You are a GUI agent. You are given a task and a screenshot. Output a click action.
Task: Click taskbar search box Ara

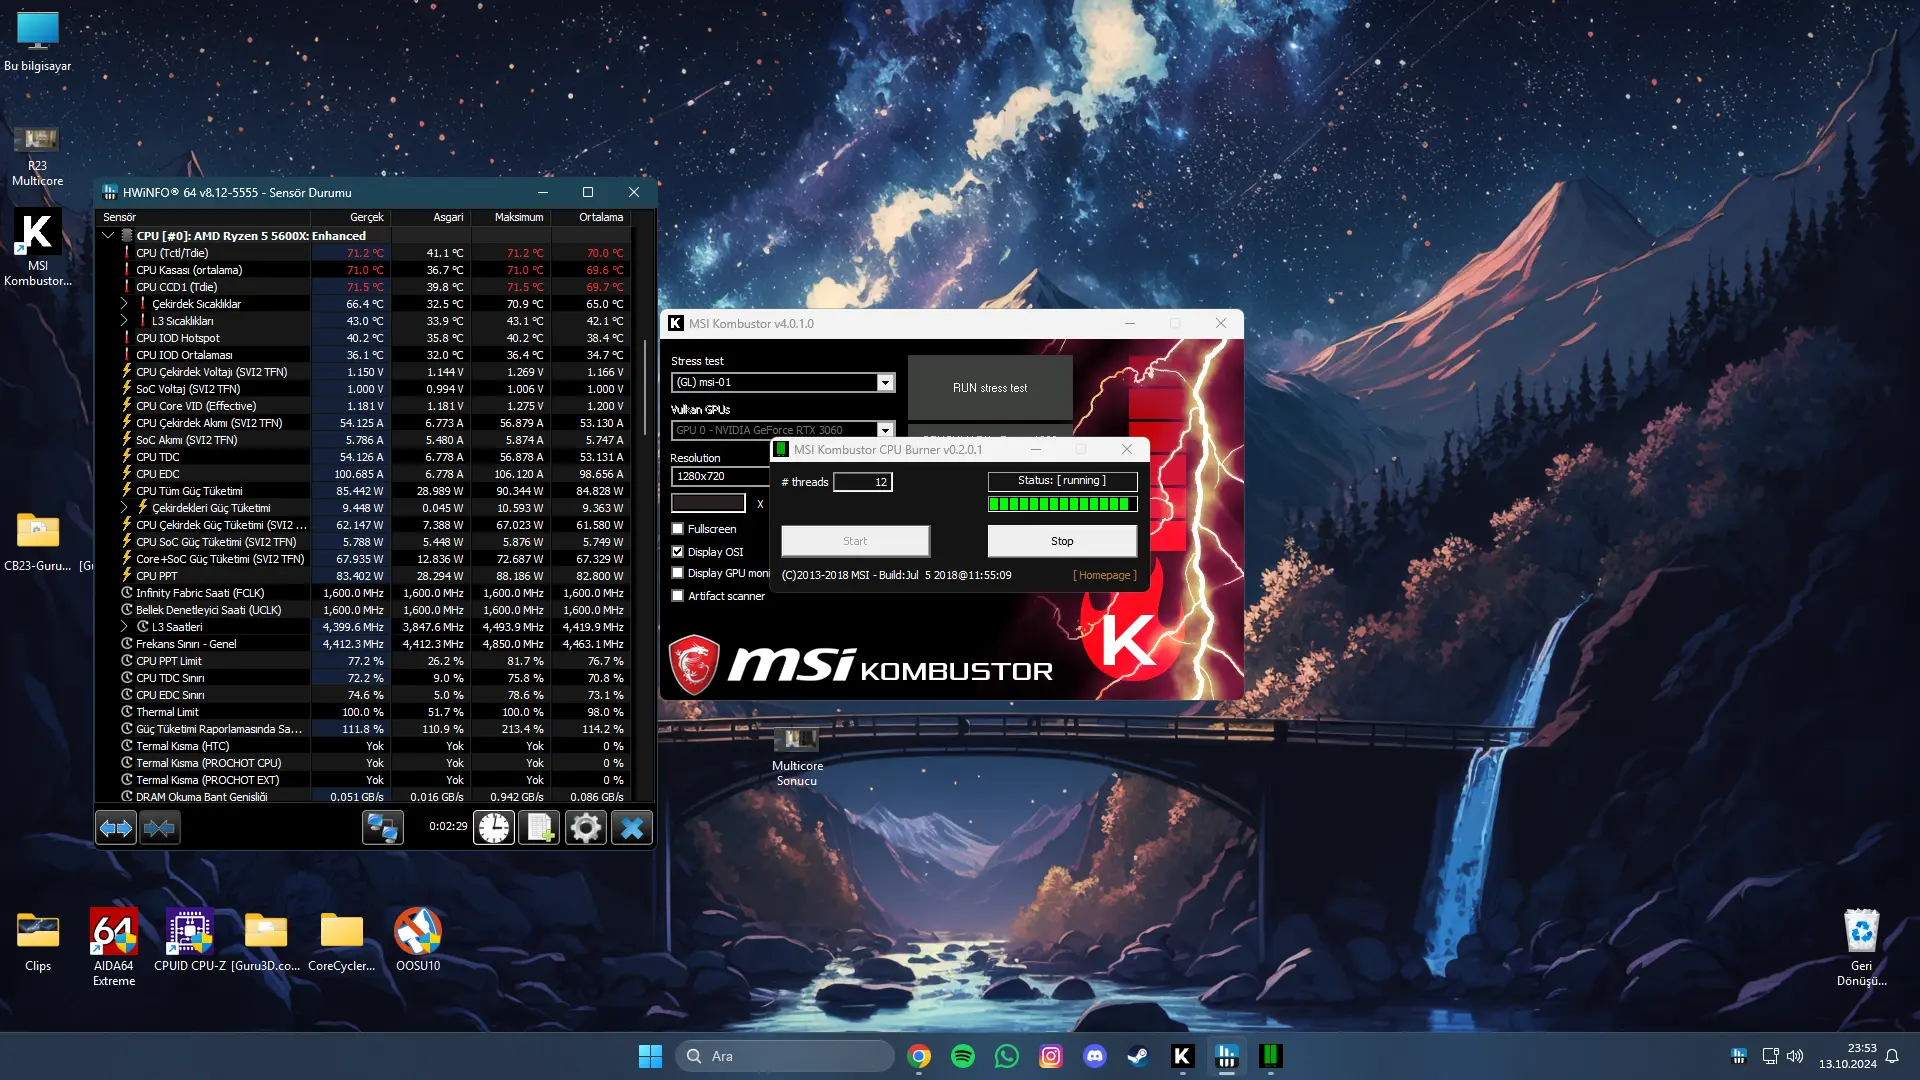click(785, 1056)
